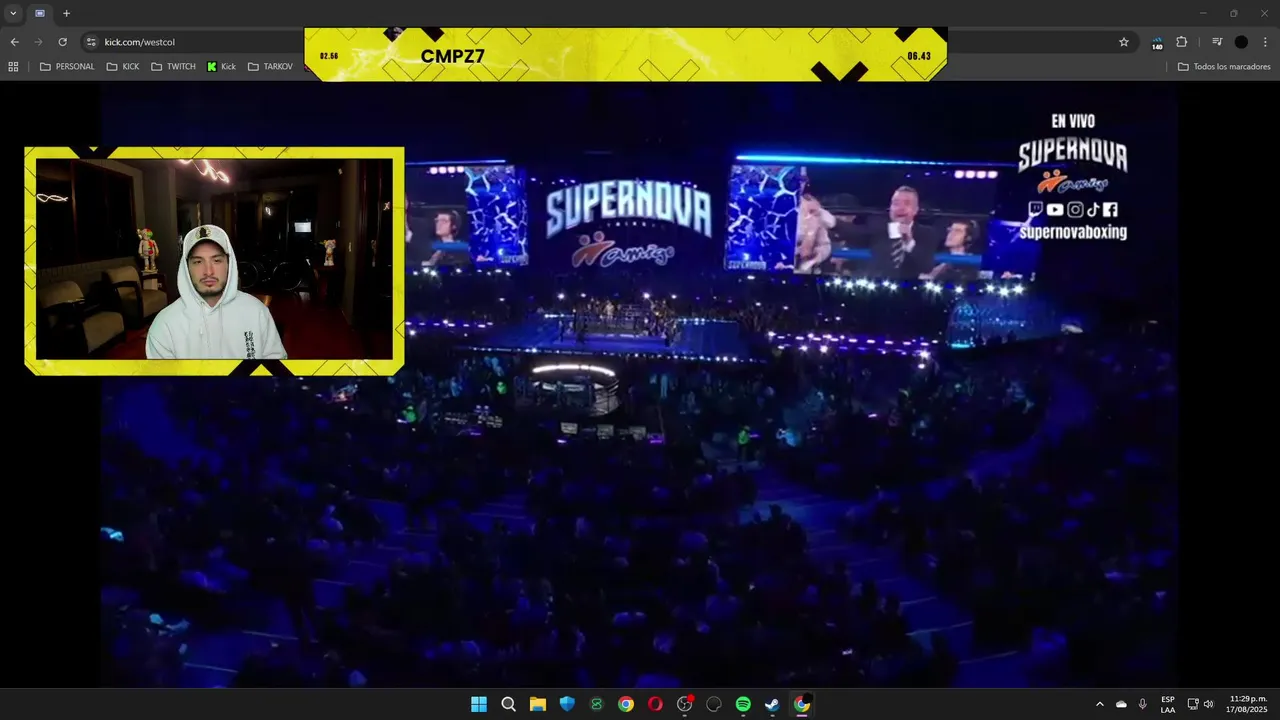Launch Opera from the taskbar
Screen dimensions: 1280x720
pos(655,704)
